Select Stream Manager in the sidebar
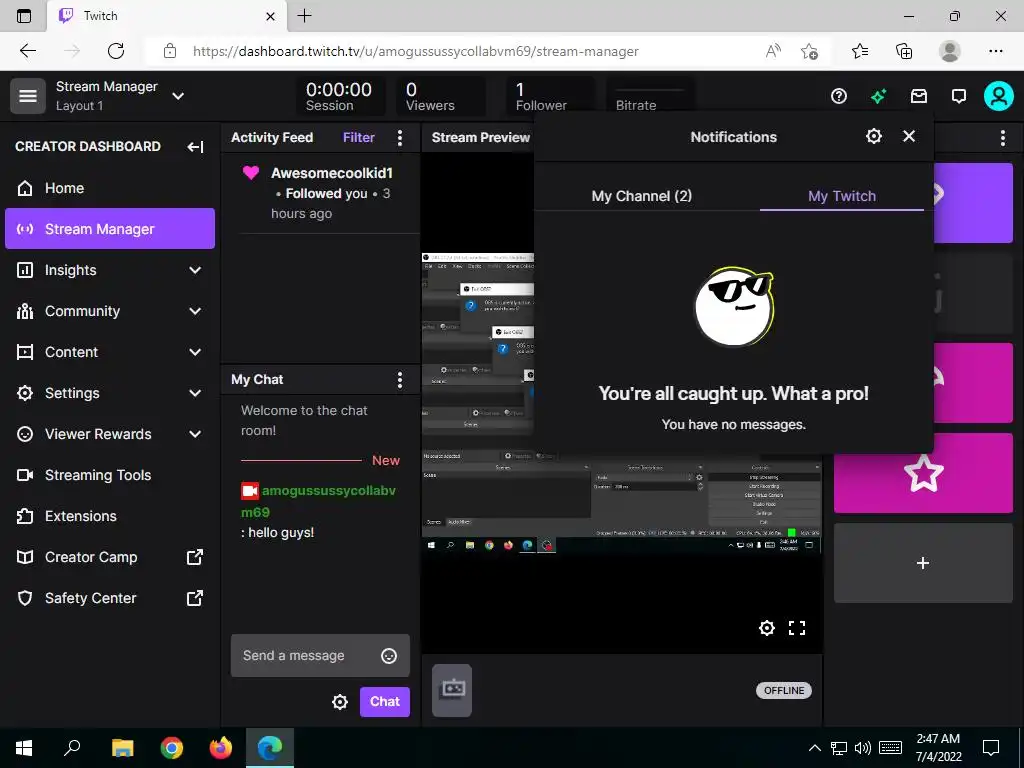 pyautogui.click(x=110, y=229)
